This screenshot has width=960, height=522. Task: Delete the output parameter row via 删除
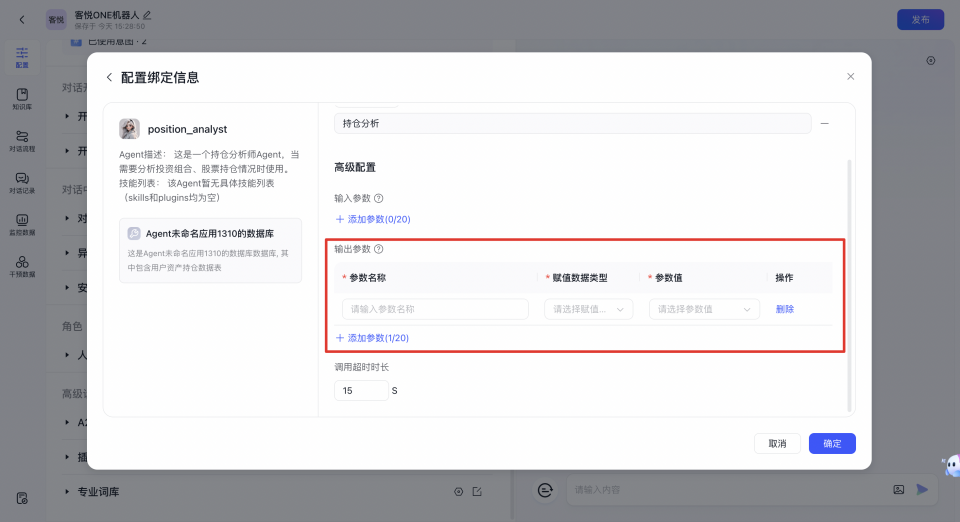point(785,309)
